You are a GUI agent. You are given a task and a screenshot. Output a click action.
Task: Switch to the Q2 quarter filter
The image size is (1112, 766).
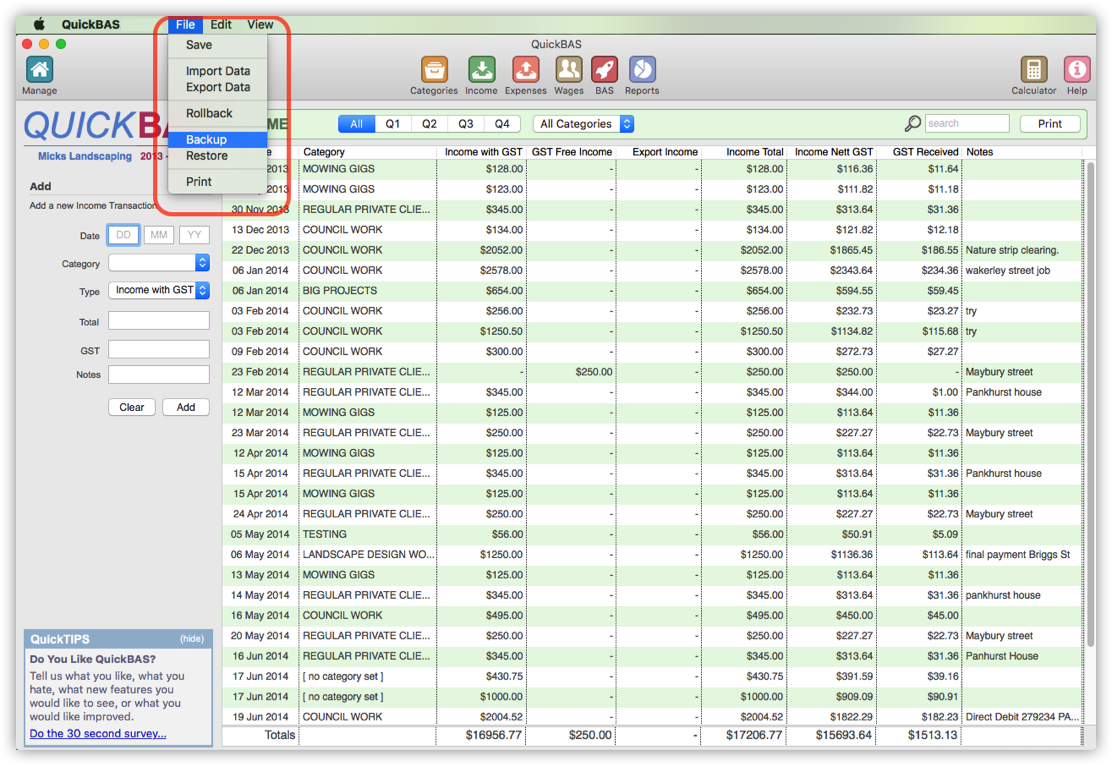click(429, 124)
